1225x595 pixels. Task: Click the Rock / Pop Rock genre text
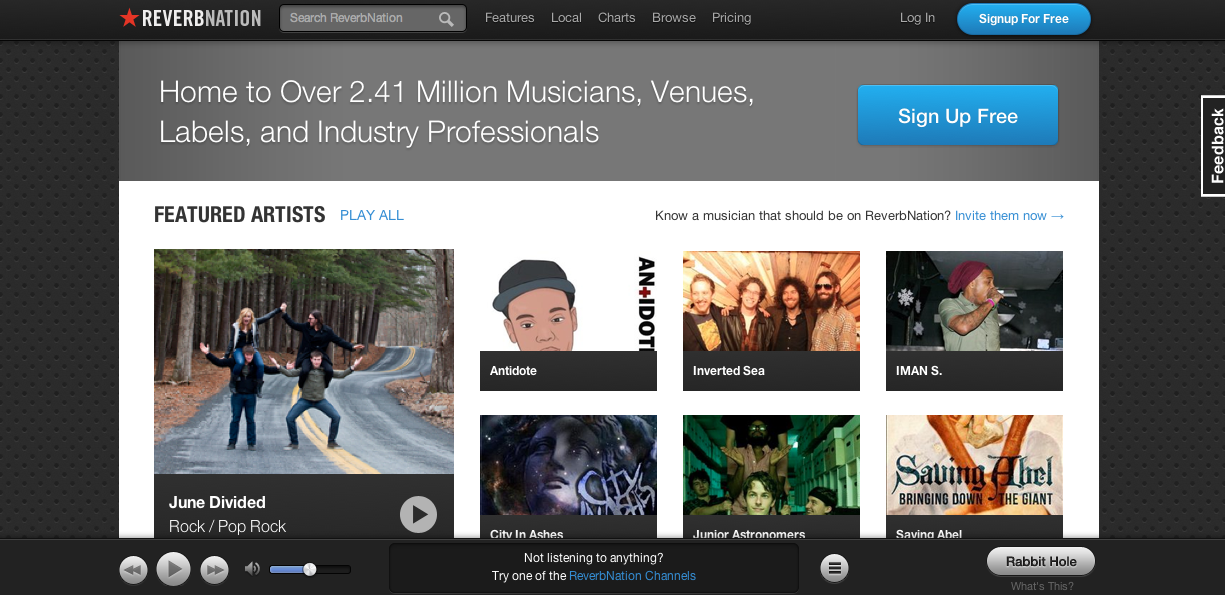pos(227,526)
